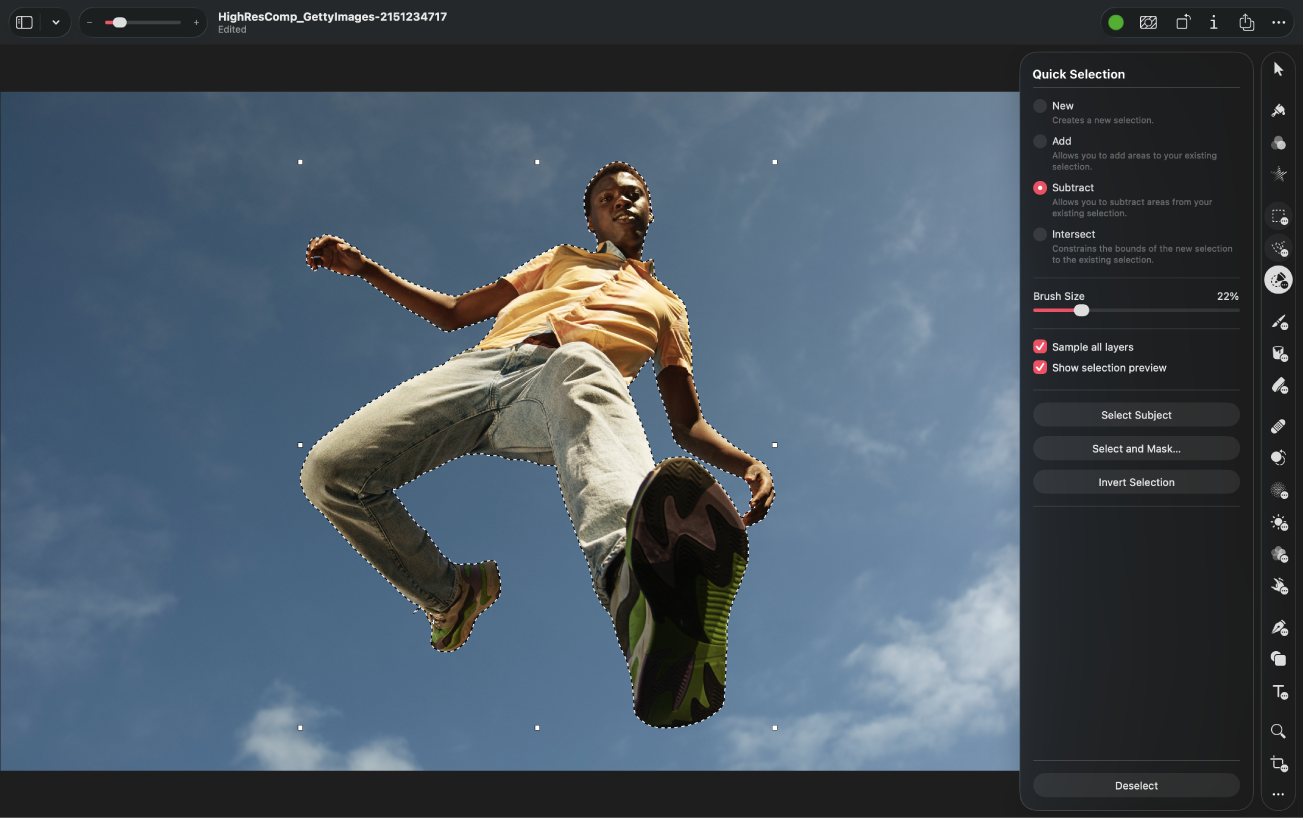Select the Color Fill tool
Screen dimensions: 1304x820
(1278, 354)
